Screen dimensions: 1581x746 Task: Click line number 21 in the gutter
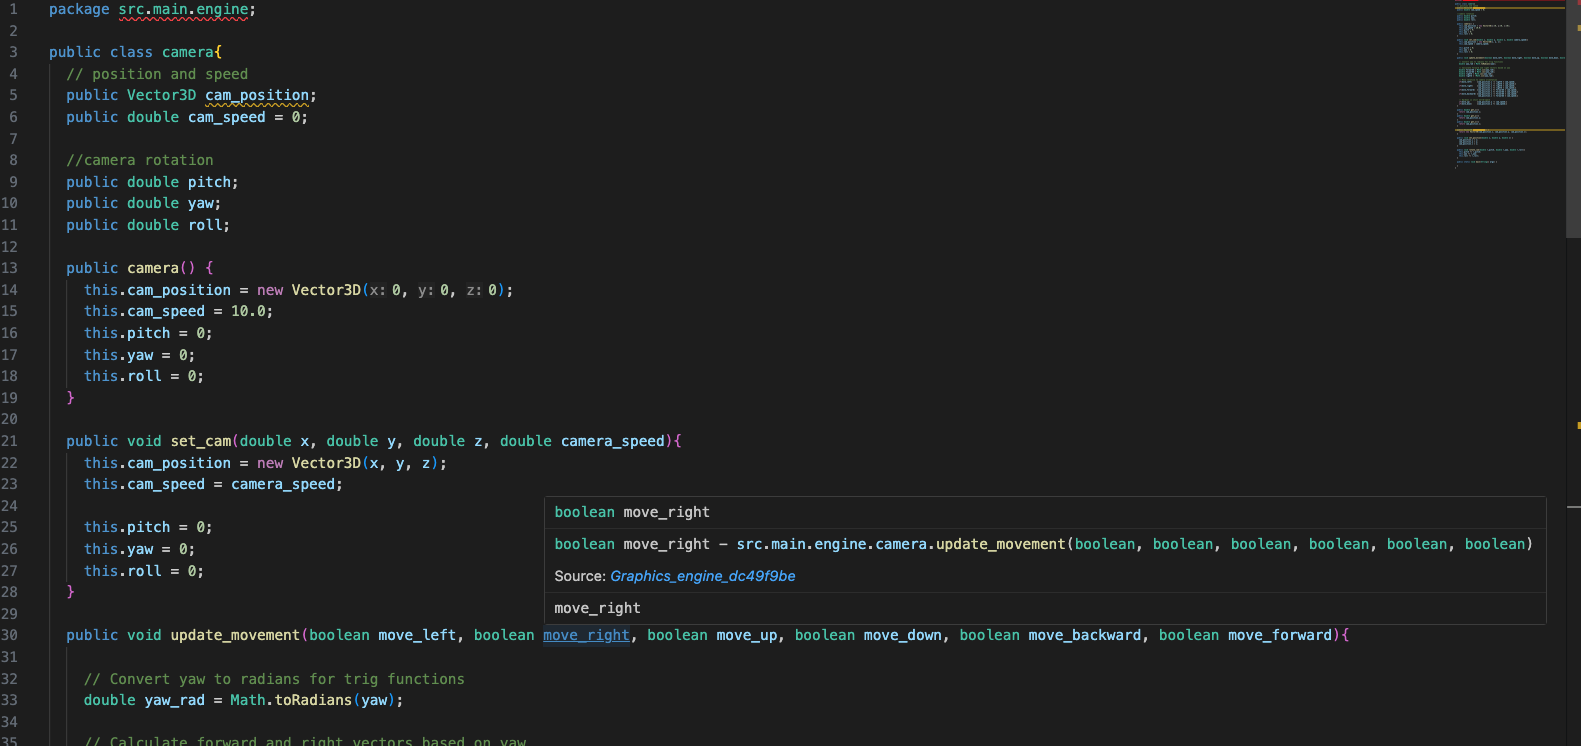click(x=10, y=441)
